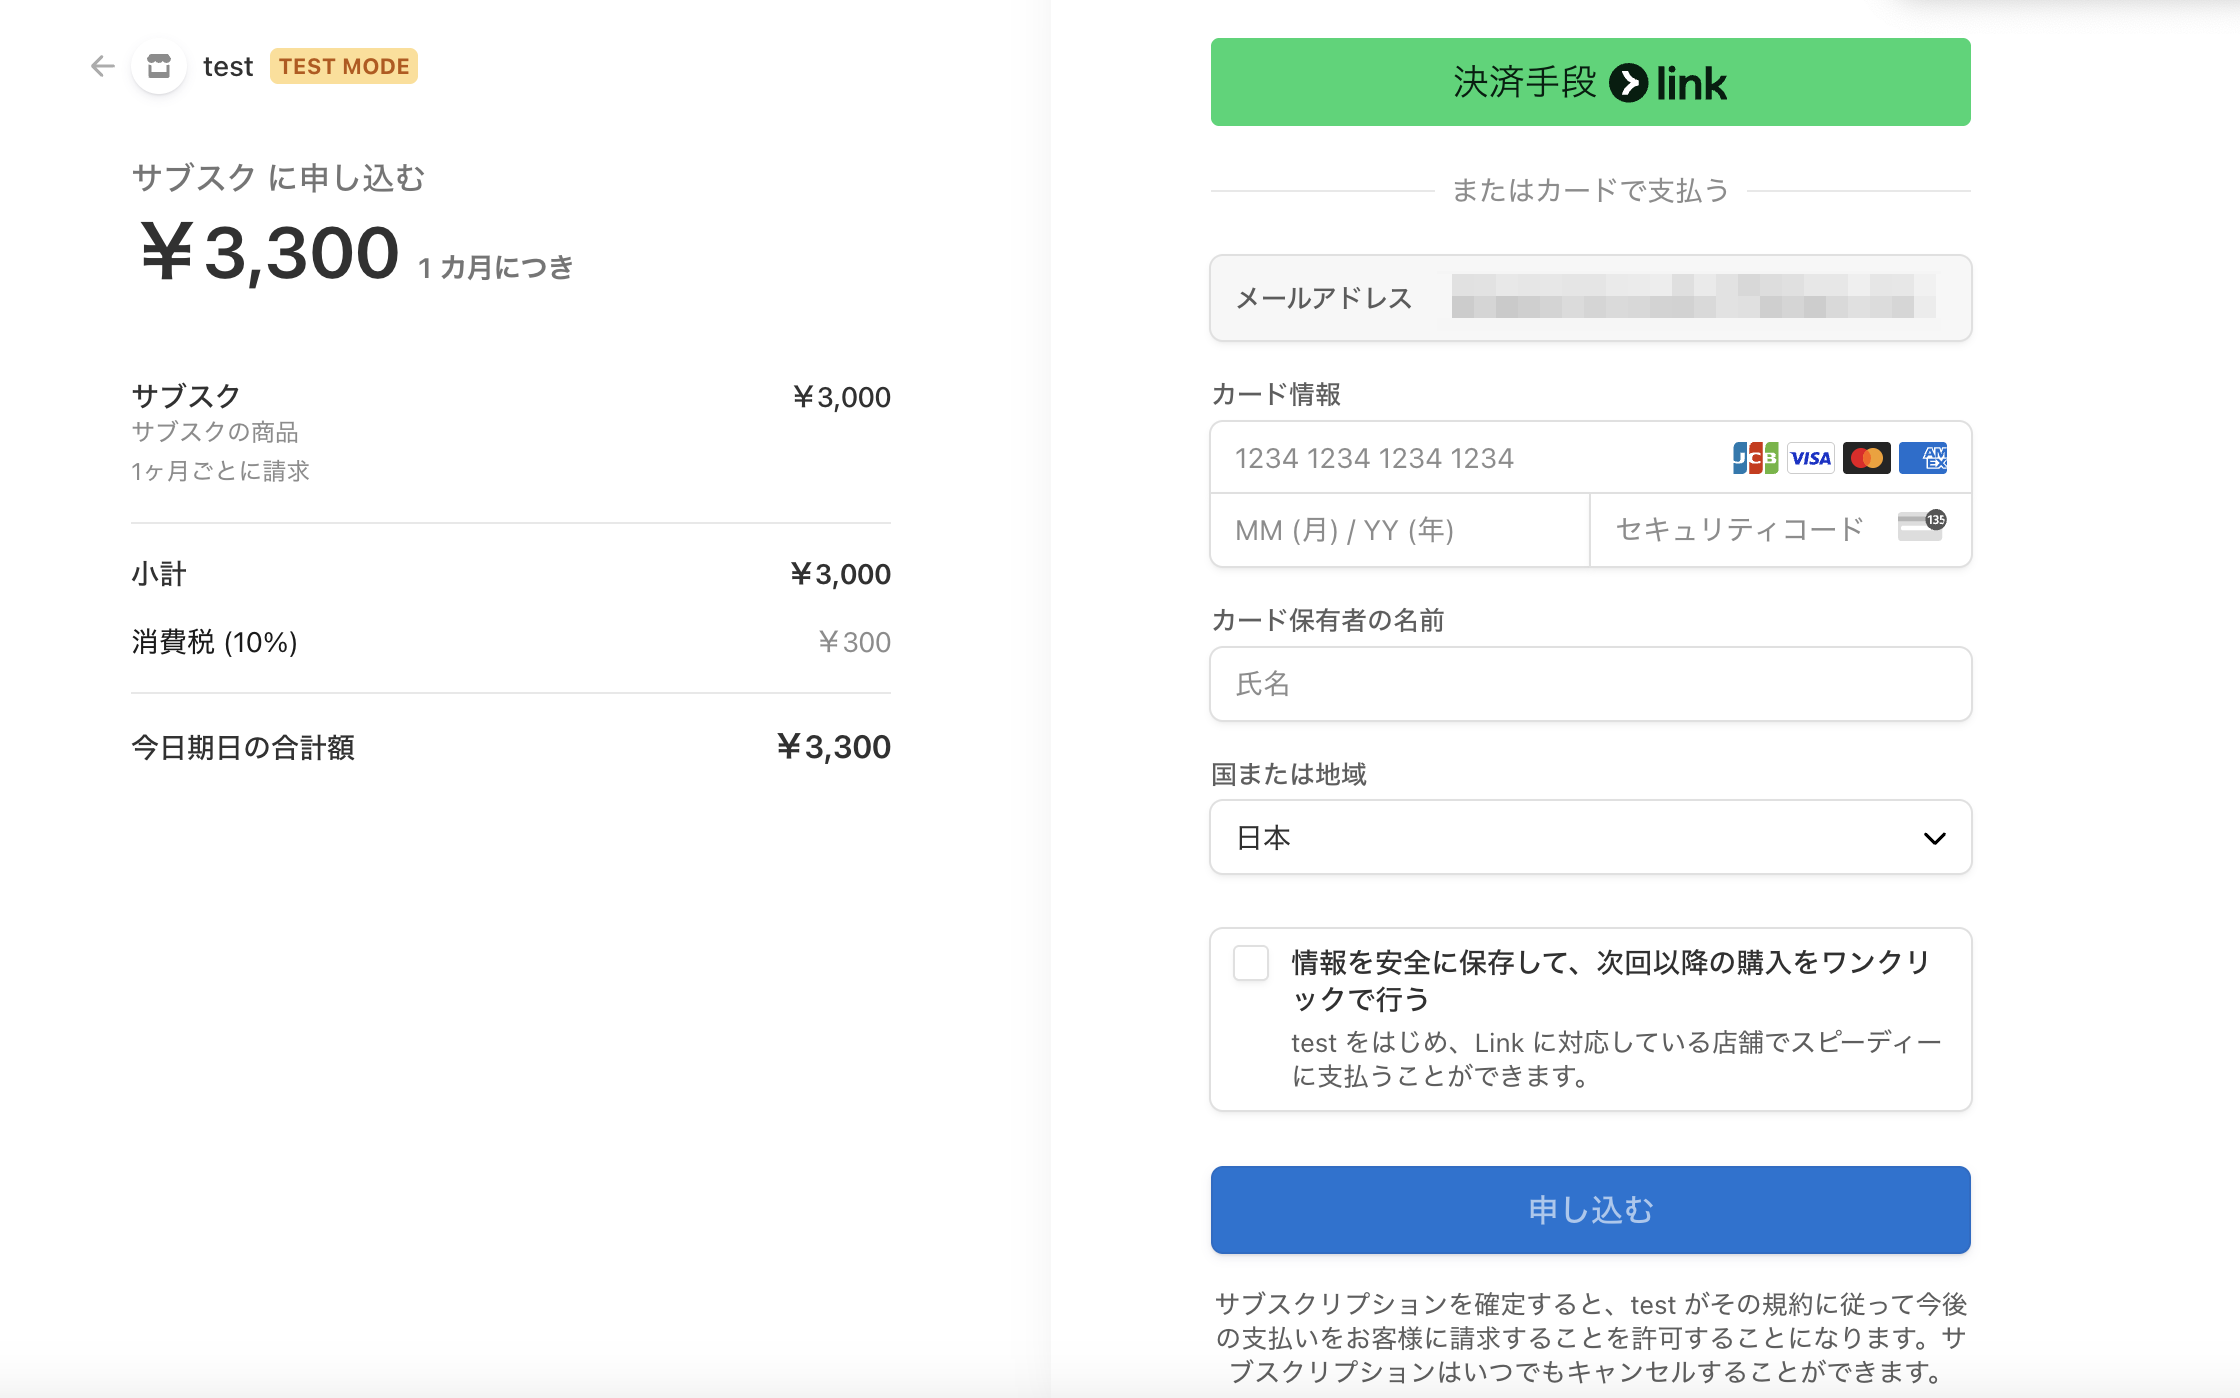Click the JCB card brand icon

[x=1755, y=458]
